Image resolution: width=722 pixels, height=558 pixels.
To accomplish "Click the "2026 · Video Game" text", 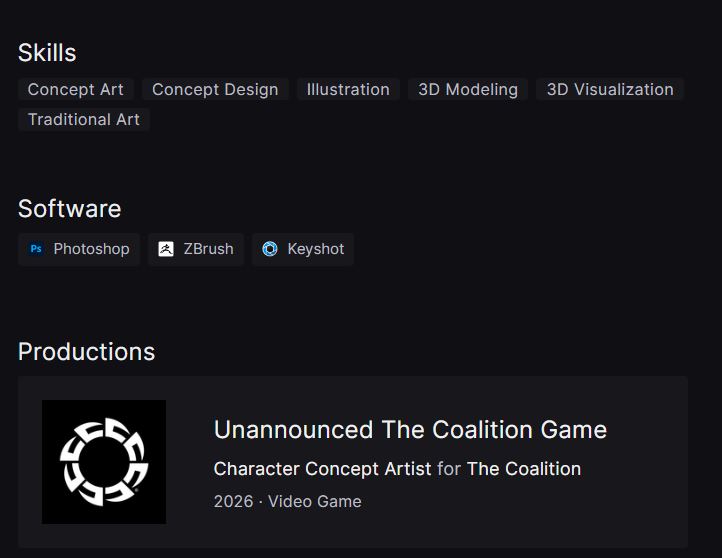I will tap(287, 501).
